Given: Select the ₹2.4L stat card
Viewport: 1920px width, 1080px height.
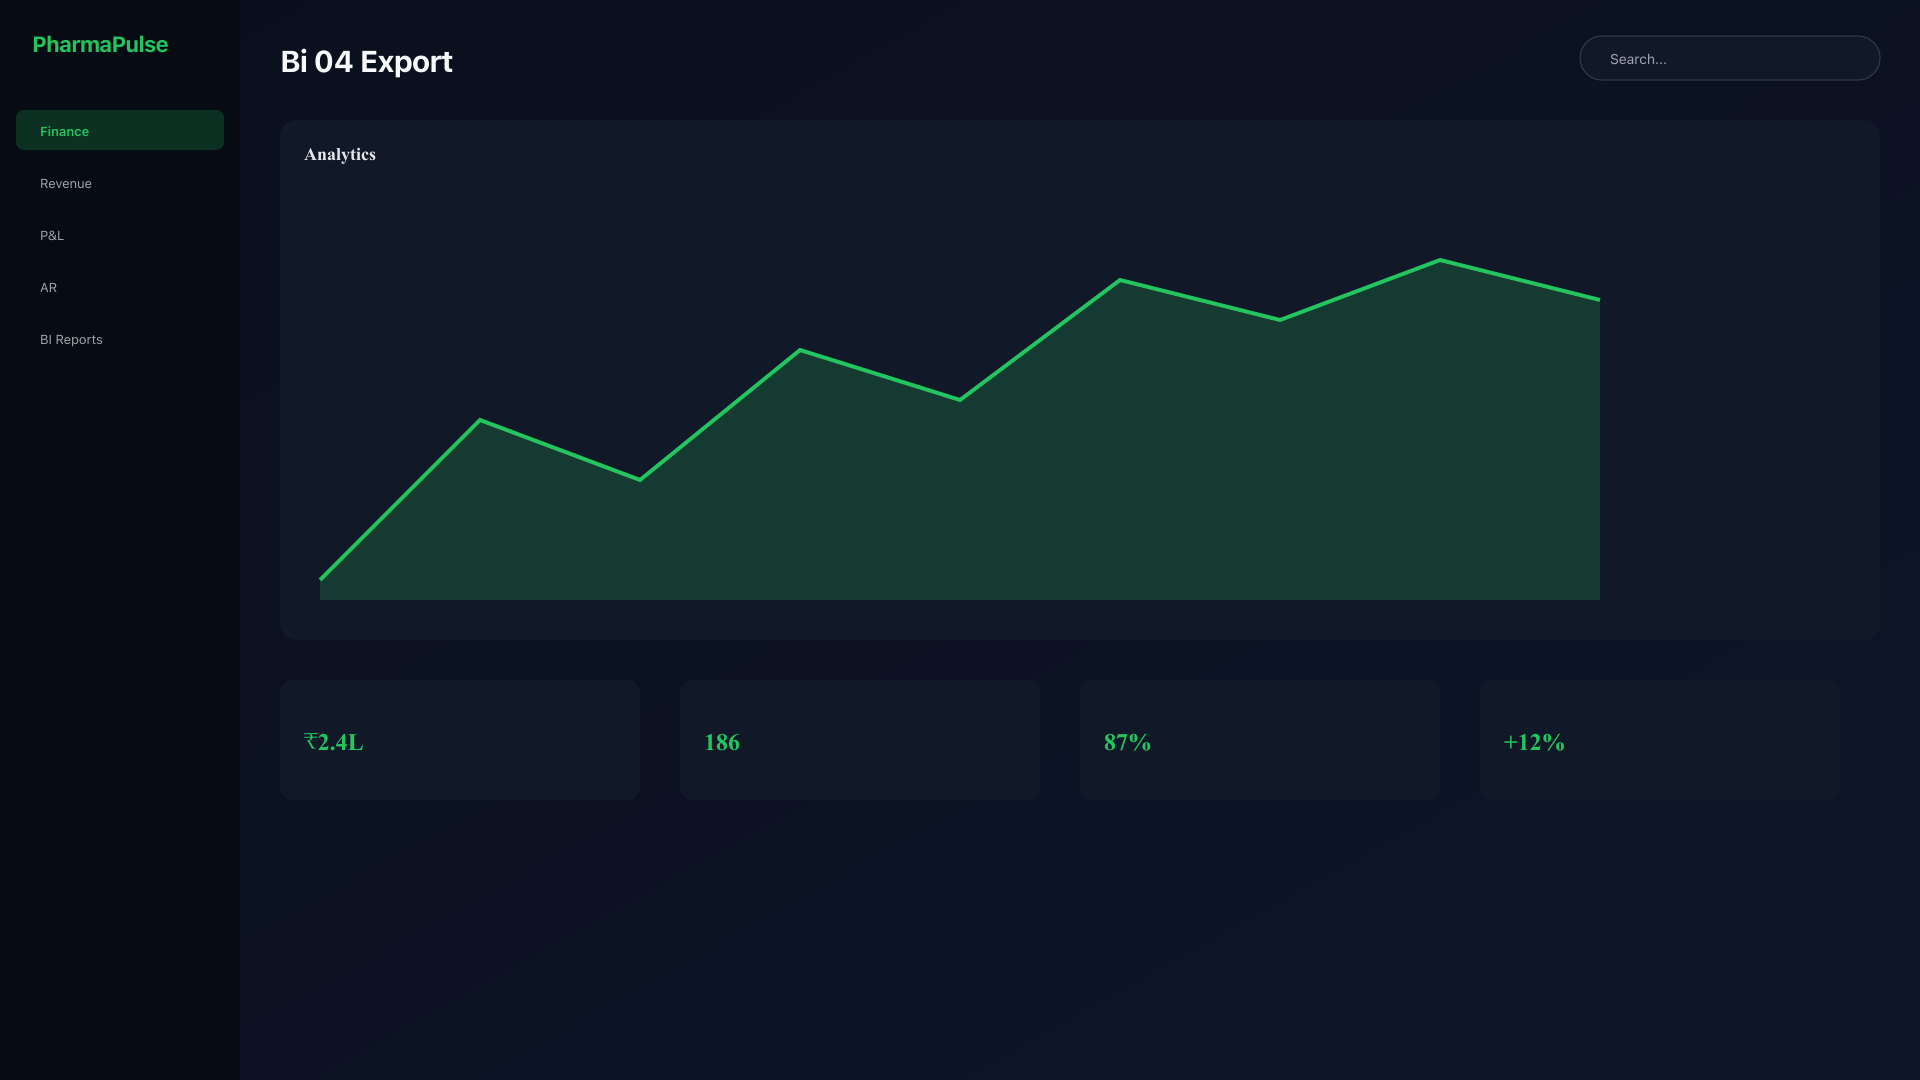Looking at the screenshot, I should (460, 740).
